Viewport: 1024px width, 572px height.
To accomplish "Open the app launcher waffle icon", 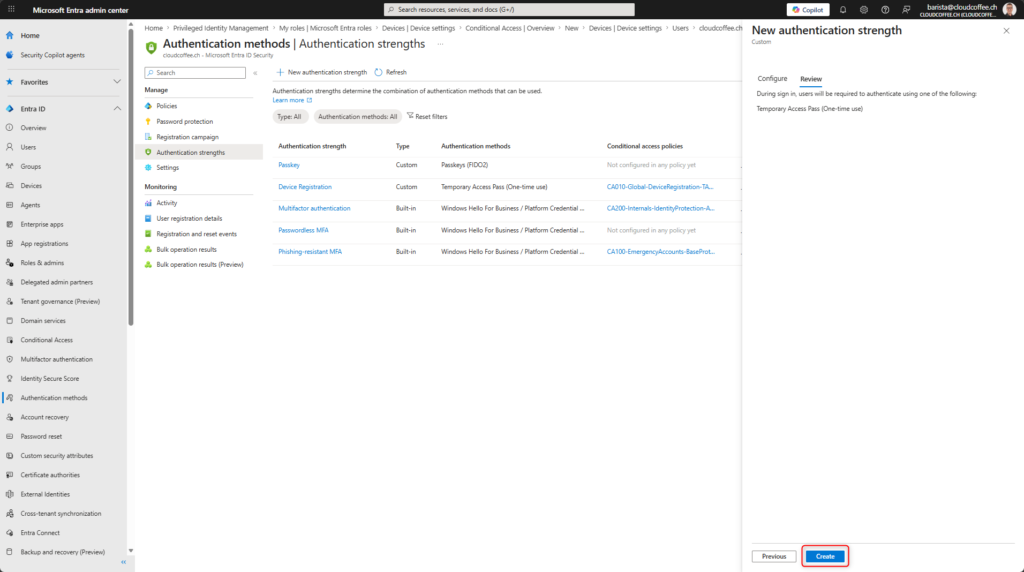I will [11, 10].
